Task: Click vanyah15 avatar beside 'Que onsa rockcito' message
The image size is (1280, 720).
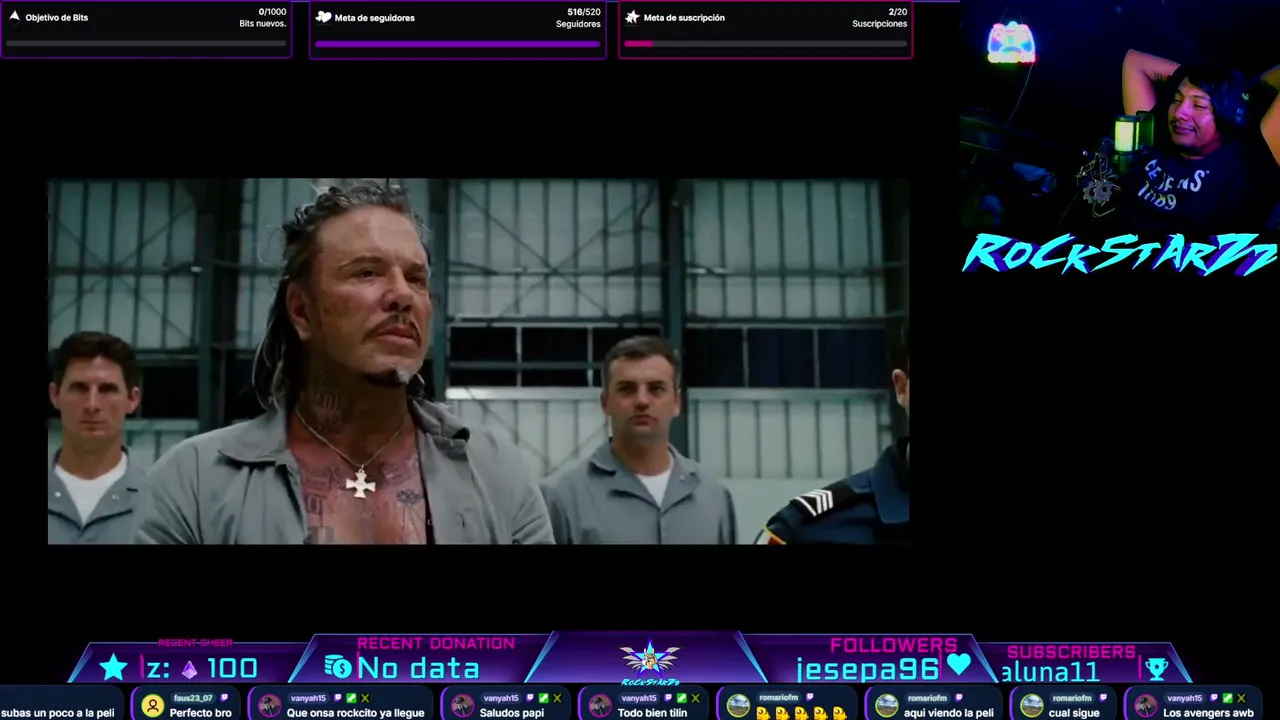Action: click(270, 706)
